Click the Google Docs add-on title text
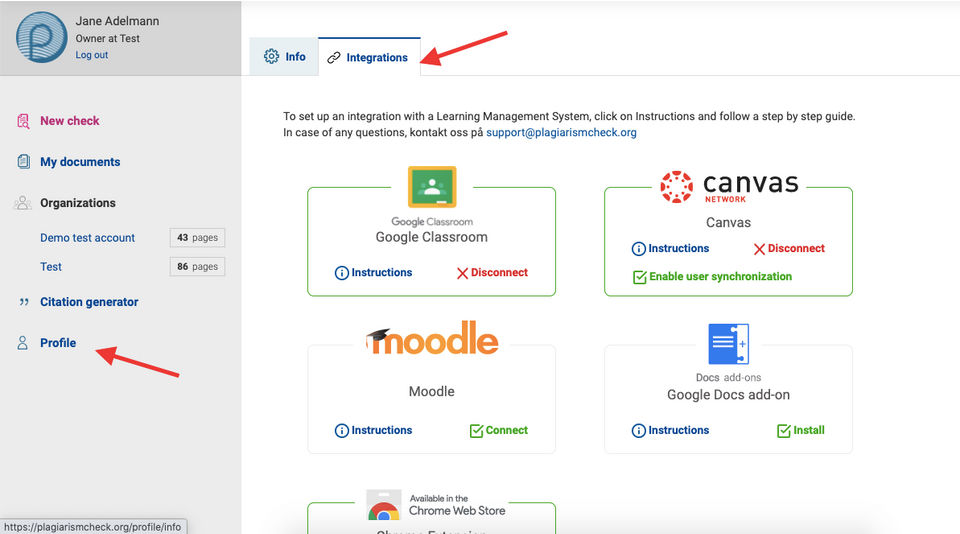This screenshot has height=534, width=960. [729, 395]
